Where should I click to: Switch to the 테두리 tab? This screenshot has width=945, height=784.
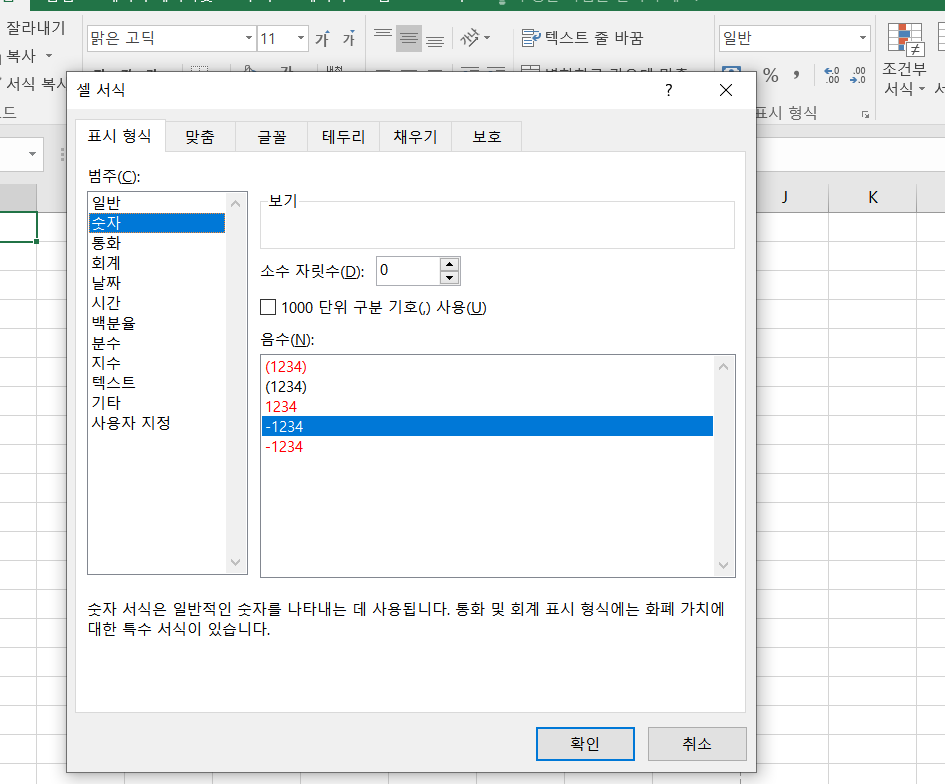343,136
